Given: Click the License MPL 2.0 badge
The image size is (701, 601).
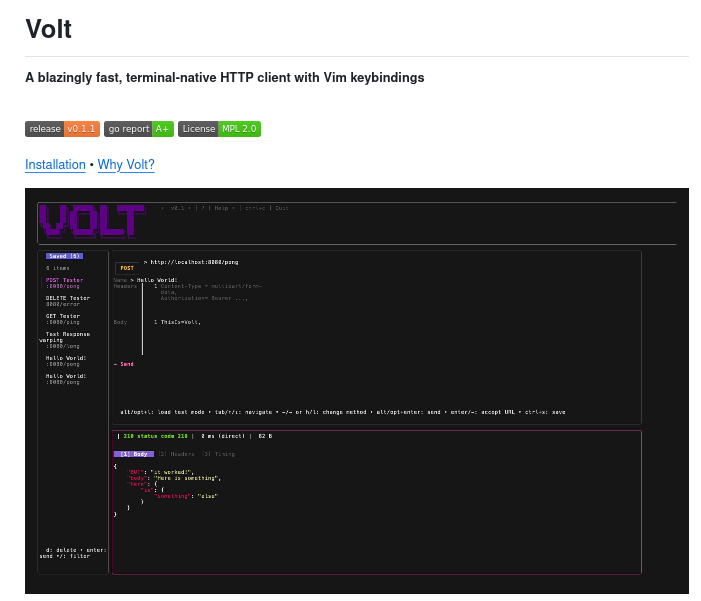Looking at the screenshot, I should point(219,129).
